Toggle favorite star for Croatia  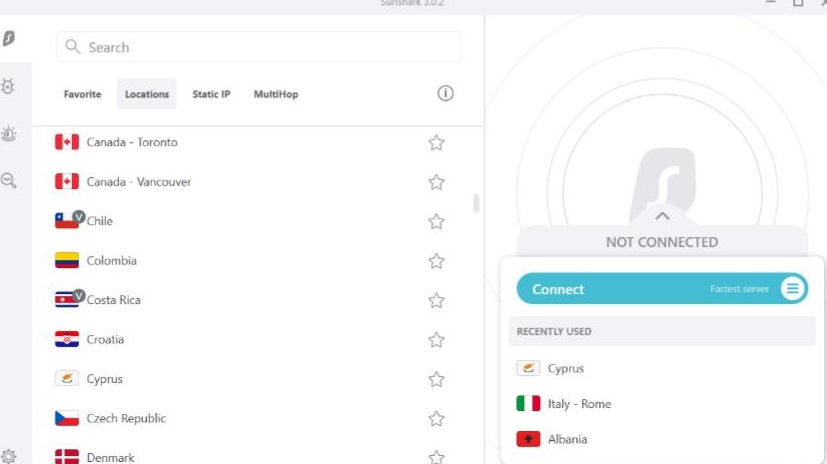[436, 340]
